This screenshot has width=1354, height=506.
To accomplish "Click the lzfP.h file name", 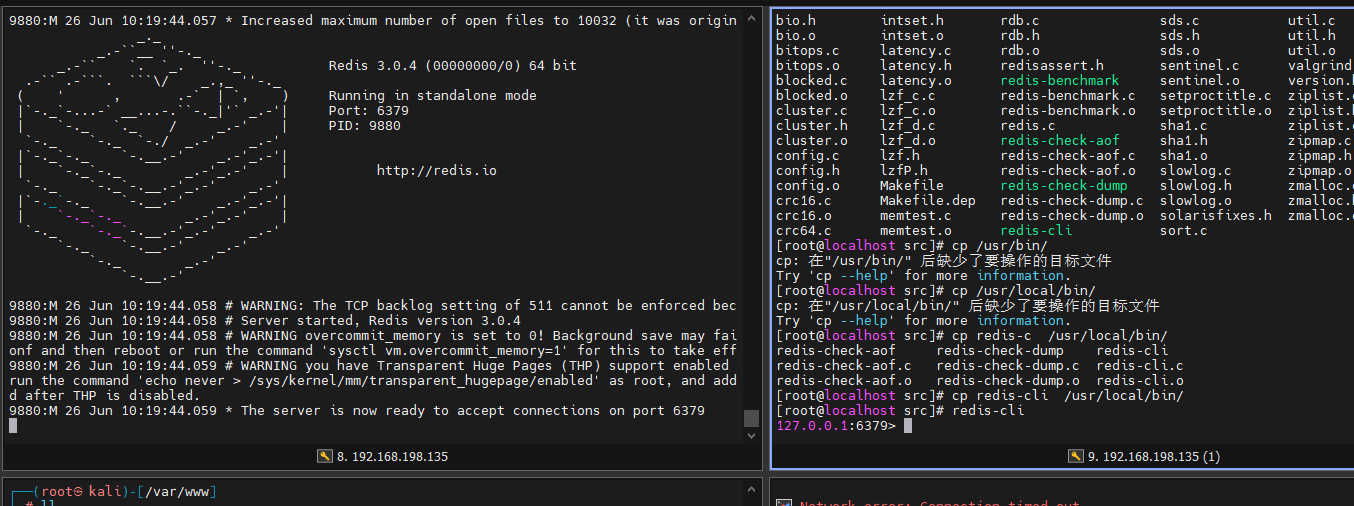I will click(x=904, y=171).
